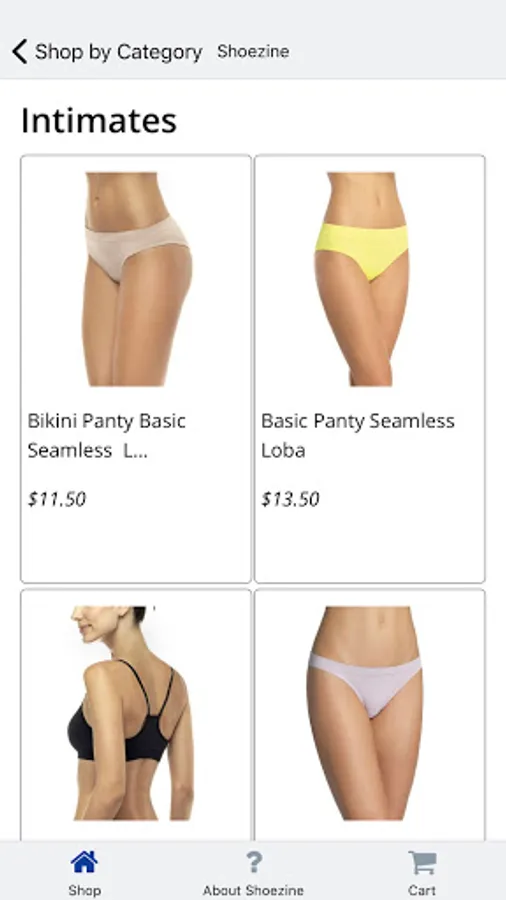Tap the $13.50 price label
This screenshot has height=900, width=506.
[290, 499]
